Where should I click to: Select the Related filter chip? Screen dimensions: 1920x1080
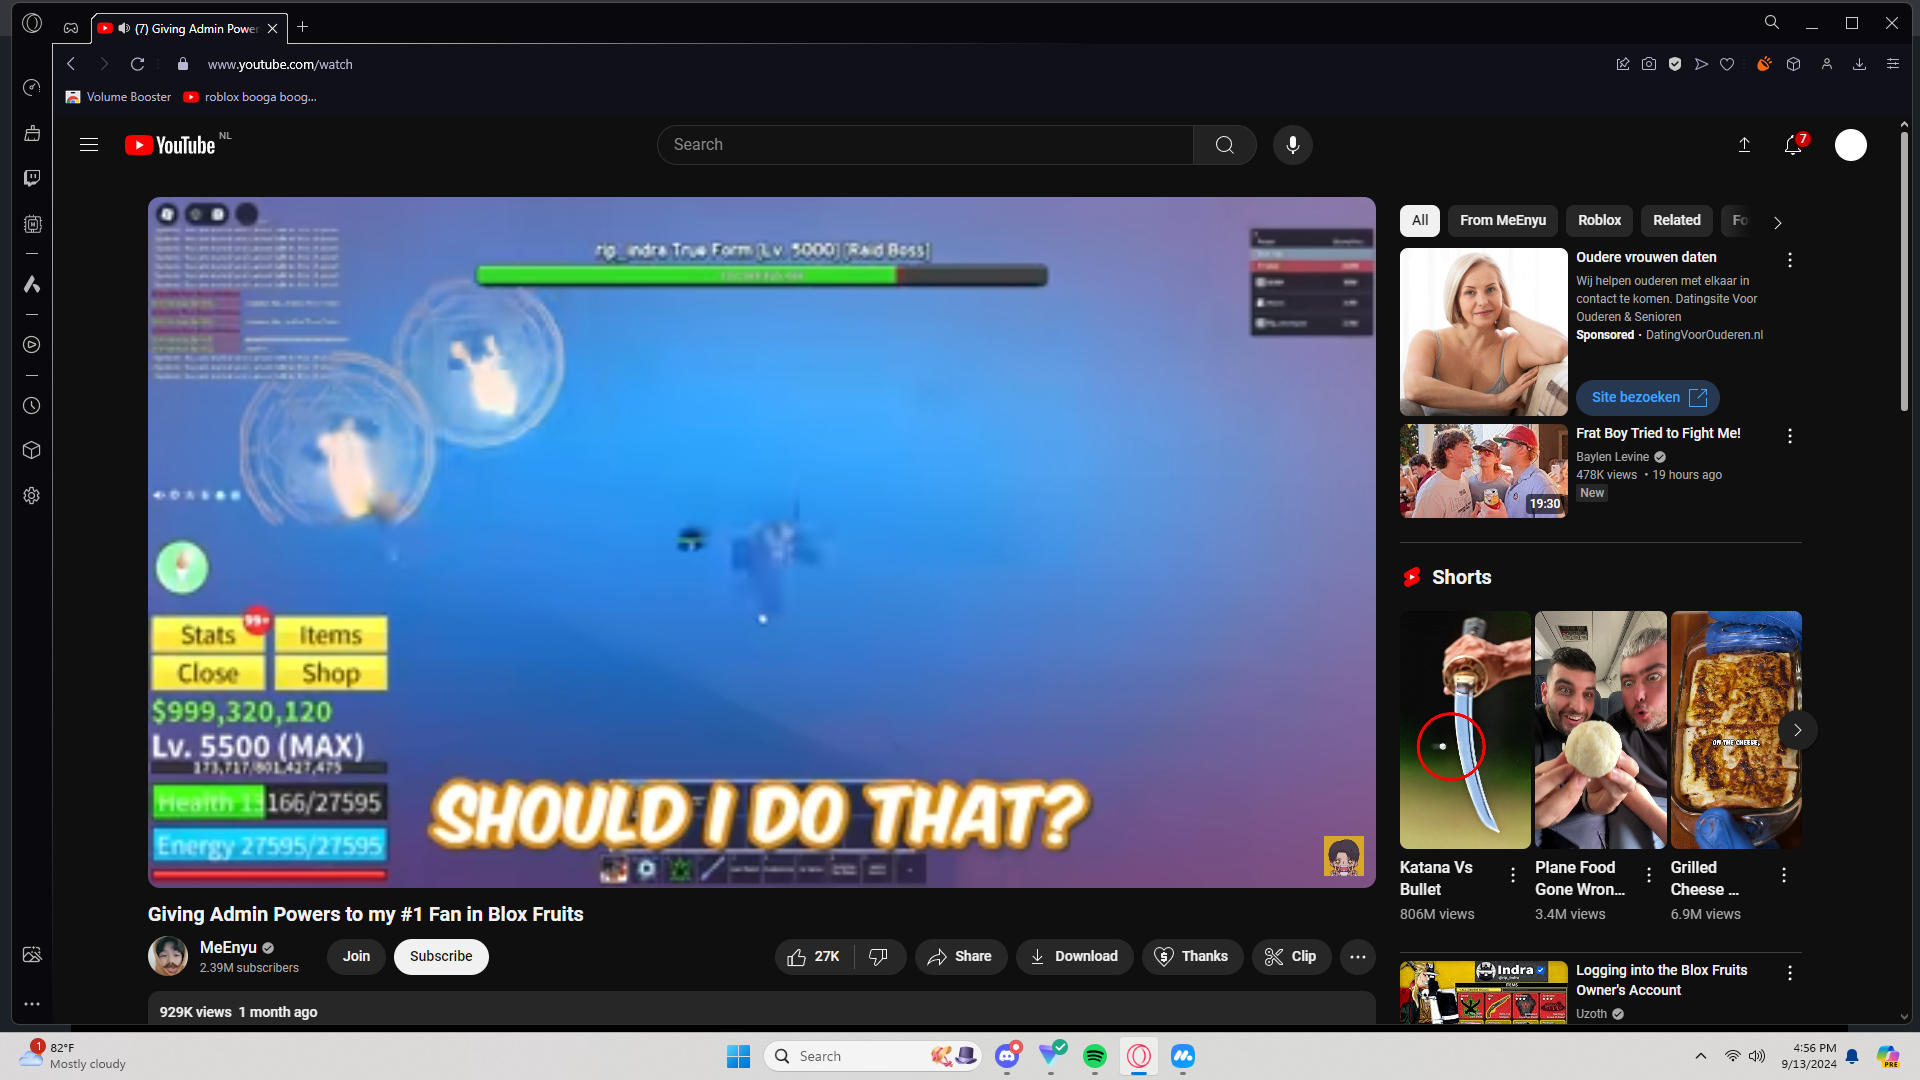pyautogui.click(x=1677, y=221)
